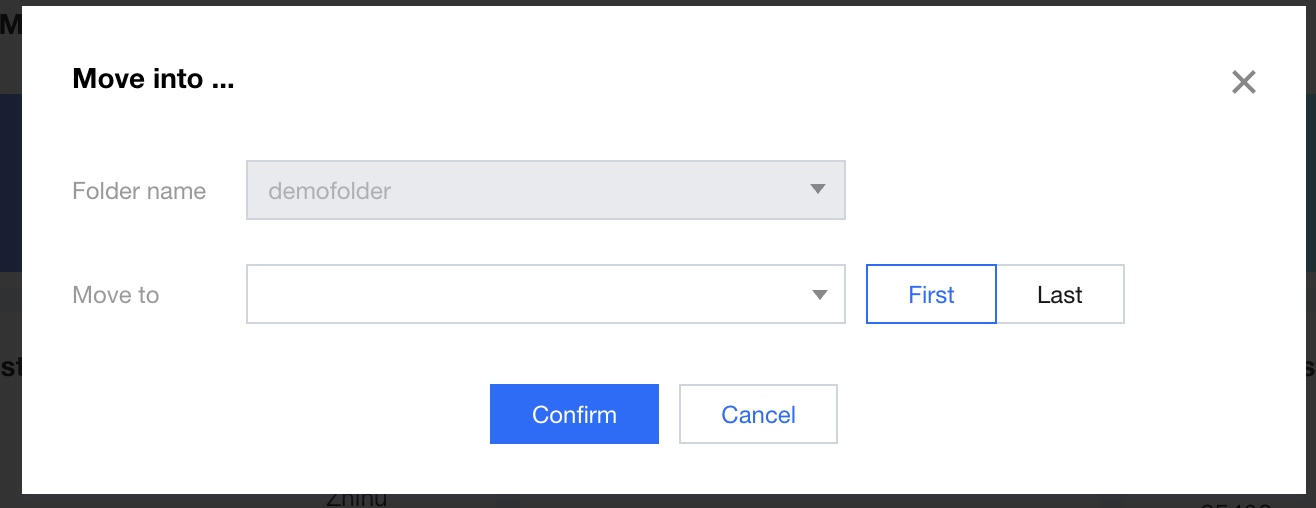Select the First position option

pos(931,294)
